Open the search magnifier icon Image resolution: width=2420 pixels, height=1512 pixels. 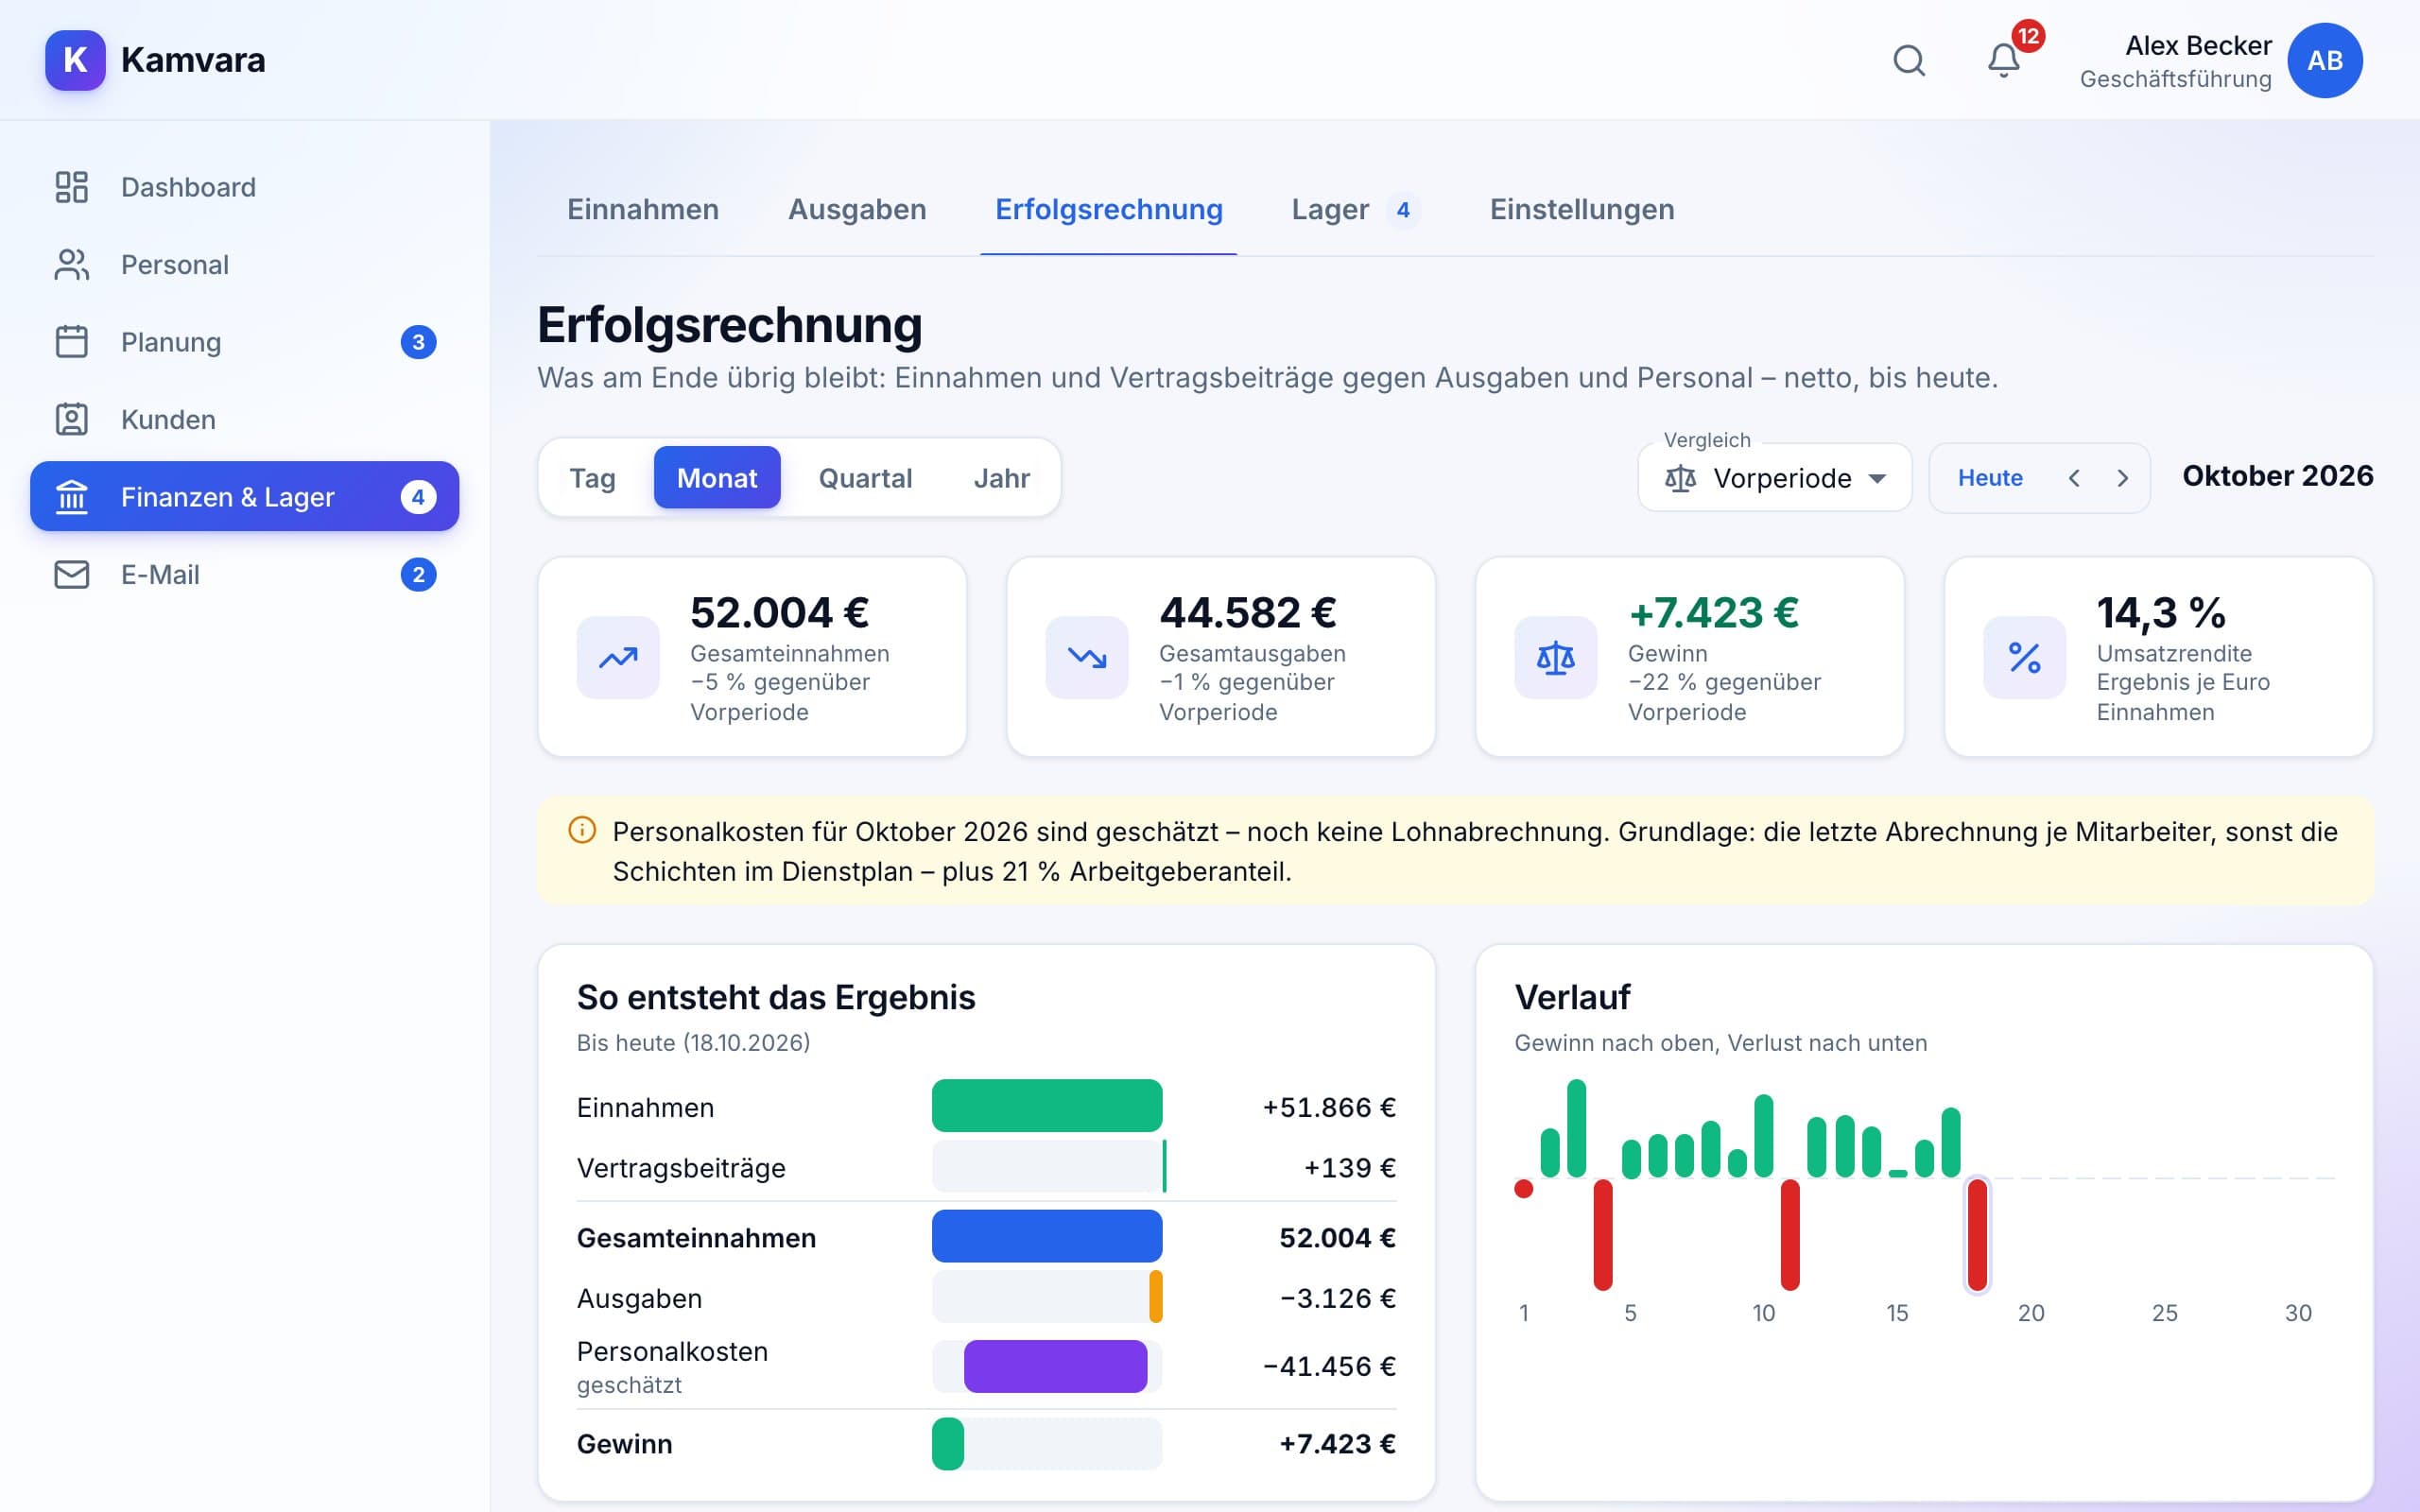(x=1909, y=60)
